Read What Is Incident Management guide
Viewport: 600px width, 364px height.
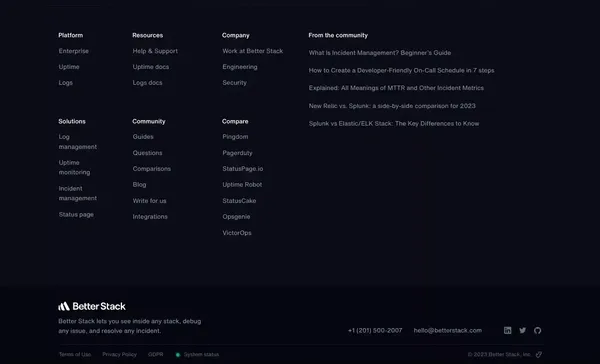[x=380, y=53]
